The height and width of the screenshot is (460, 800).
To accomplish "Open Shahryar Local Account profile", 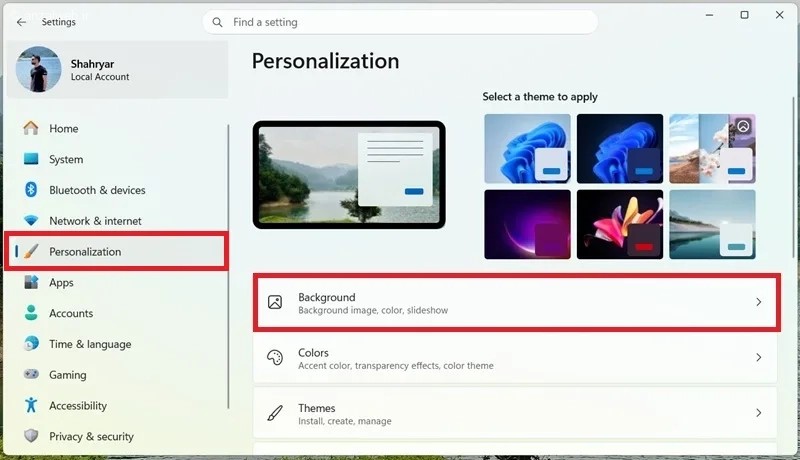I will (118, 69).
